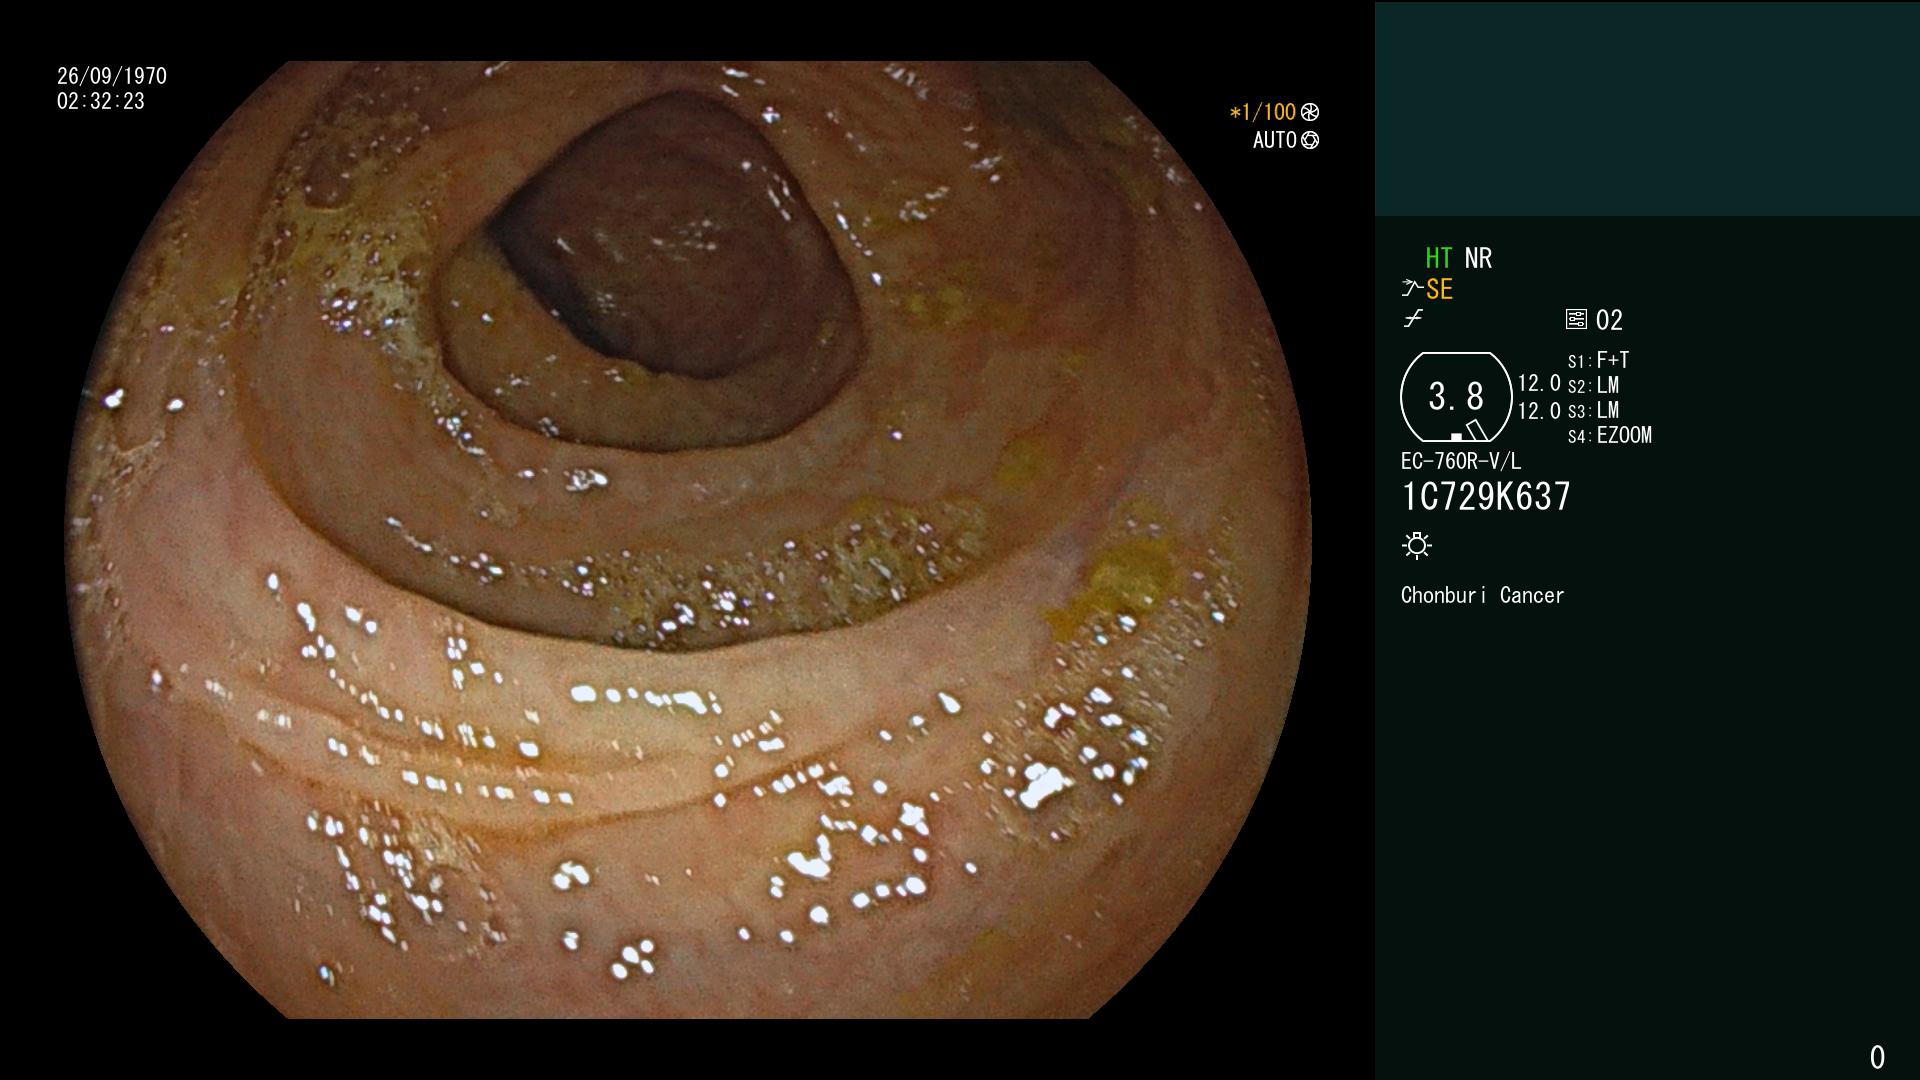This screenshot has height=1080, width=1920.
Task: Click the scope tip diagram showing 3.8
Action: [1456, 397]
